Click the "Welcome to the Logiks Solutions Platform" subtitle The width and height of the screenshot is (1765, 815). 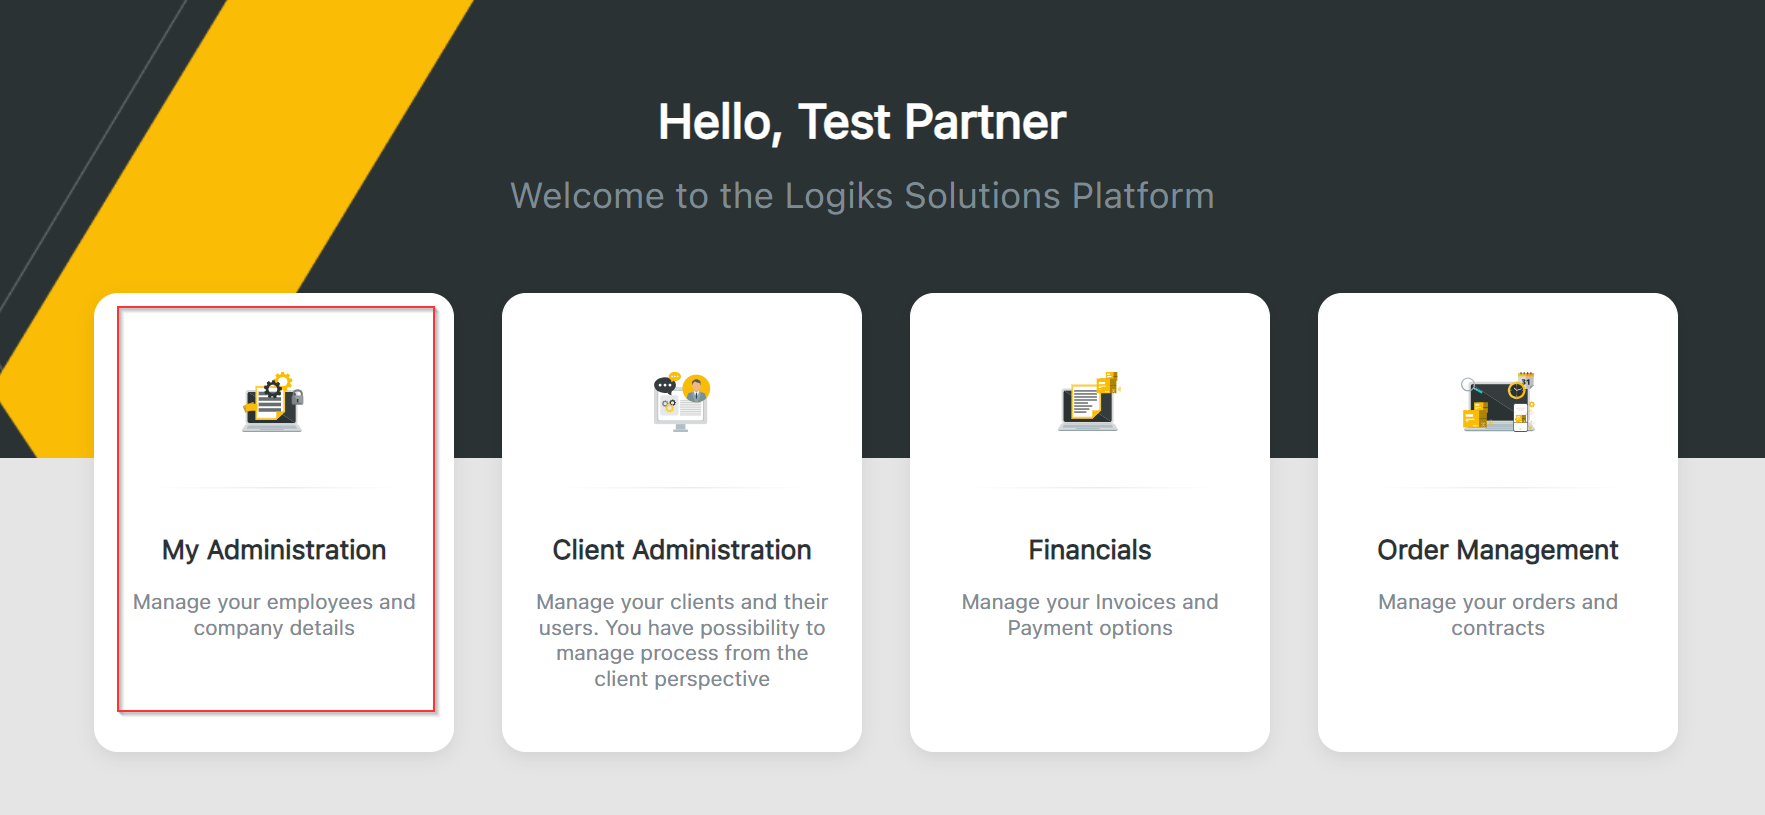click(862, 196)
